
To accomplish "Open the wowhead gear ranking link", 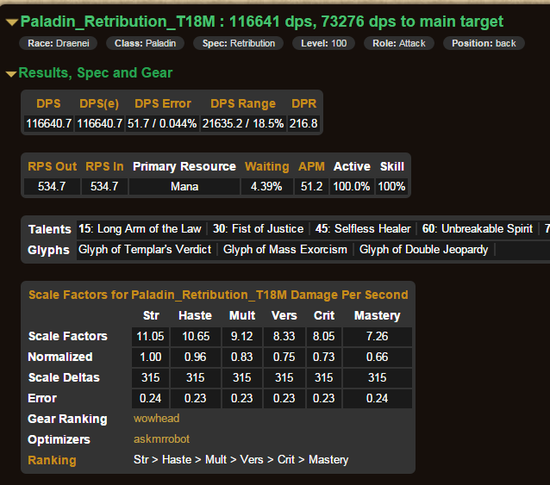I will coord(156,418).
